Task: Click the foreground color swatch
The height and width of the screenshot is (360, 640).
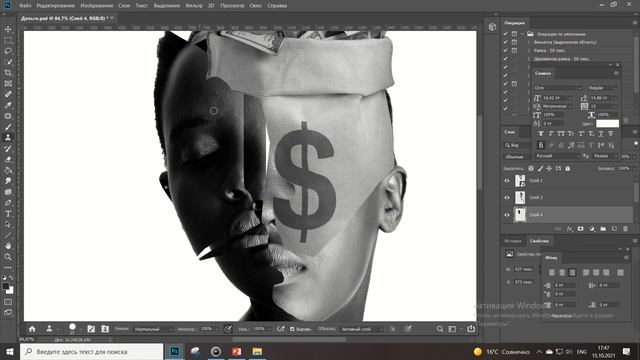Action: pos(6,286)
